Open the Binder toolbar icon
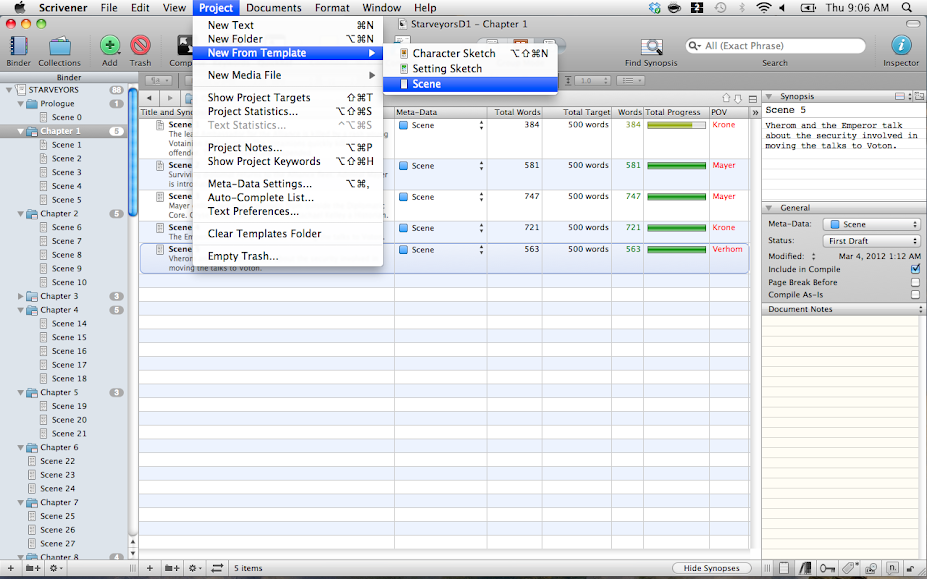The image size is (927, 579). click(x=18, y=46)
